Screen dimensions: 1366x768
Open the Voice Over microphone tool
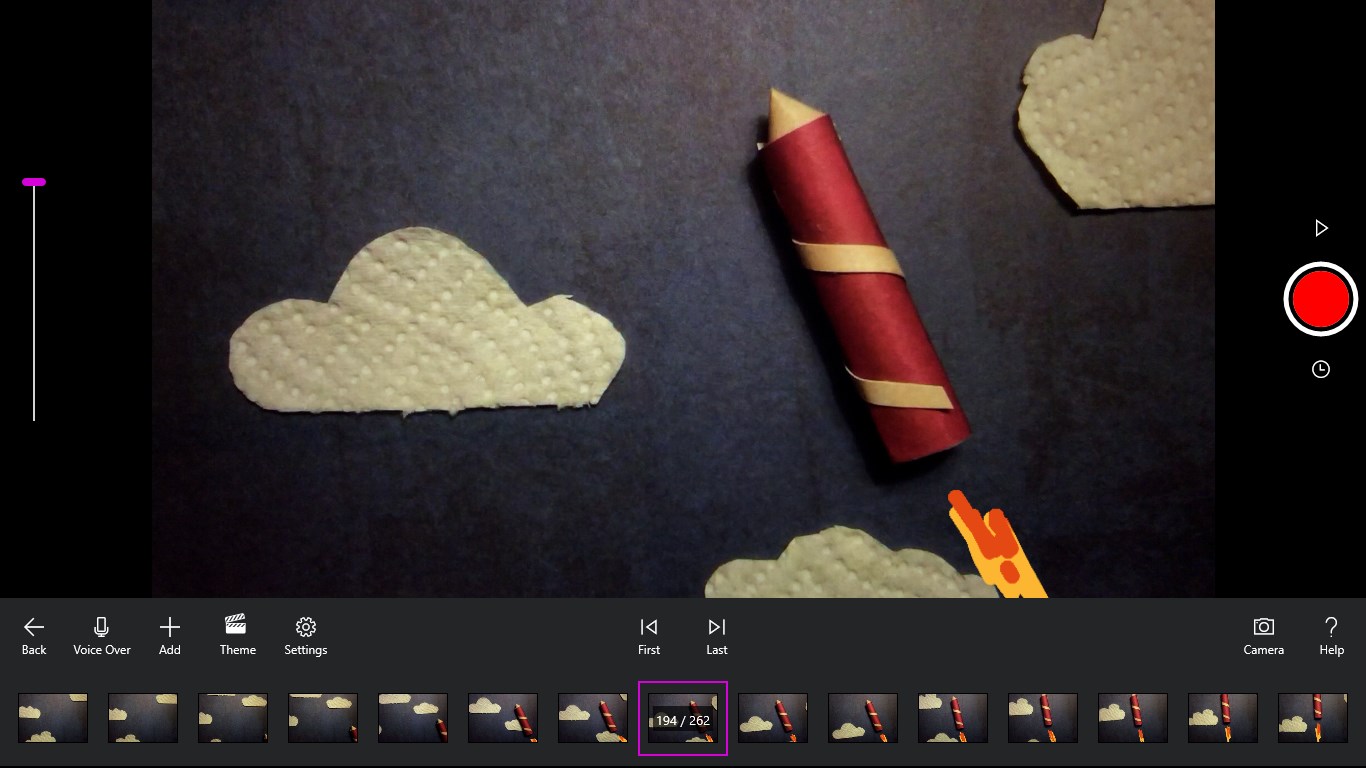point(102,636)
